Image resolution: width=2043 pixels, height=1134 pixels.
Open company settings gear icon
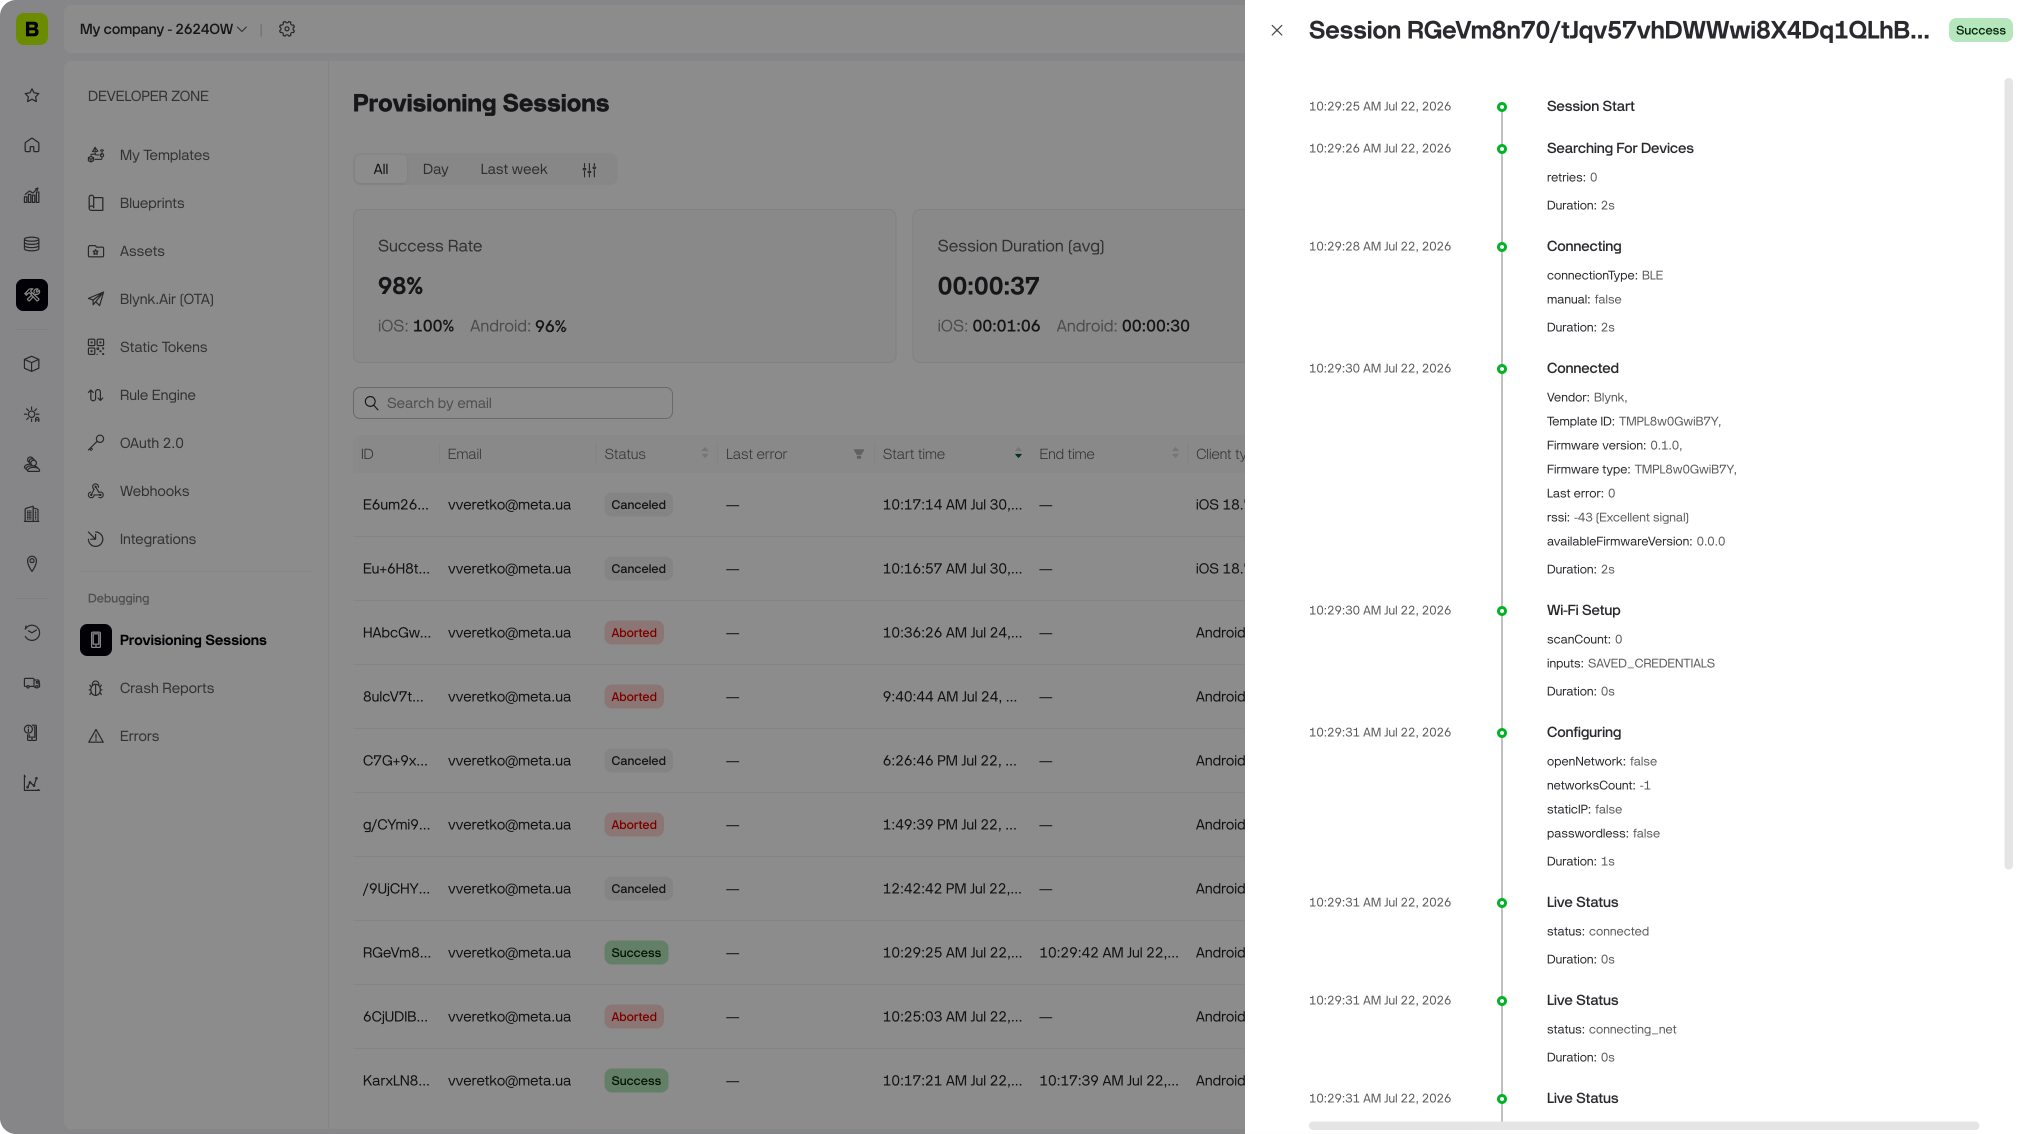coord(287,29)
